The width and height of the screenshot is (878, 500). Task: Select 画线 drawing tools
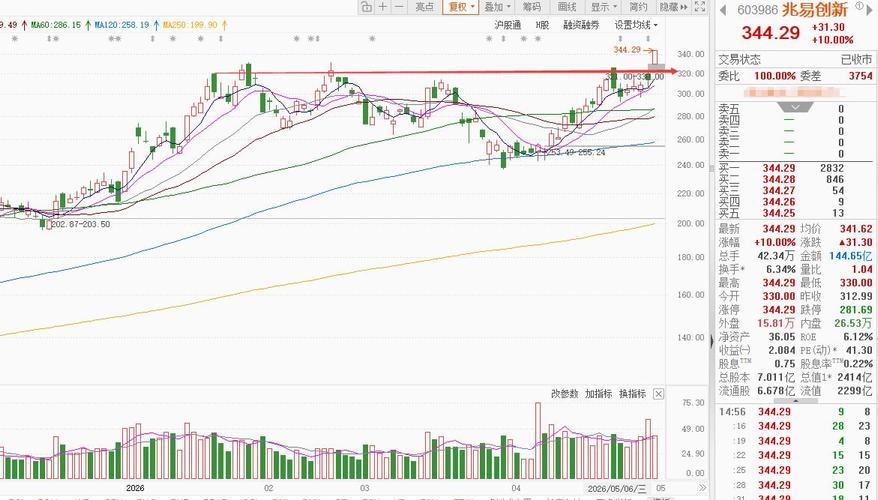[x=567, y=7]
